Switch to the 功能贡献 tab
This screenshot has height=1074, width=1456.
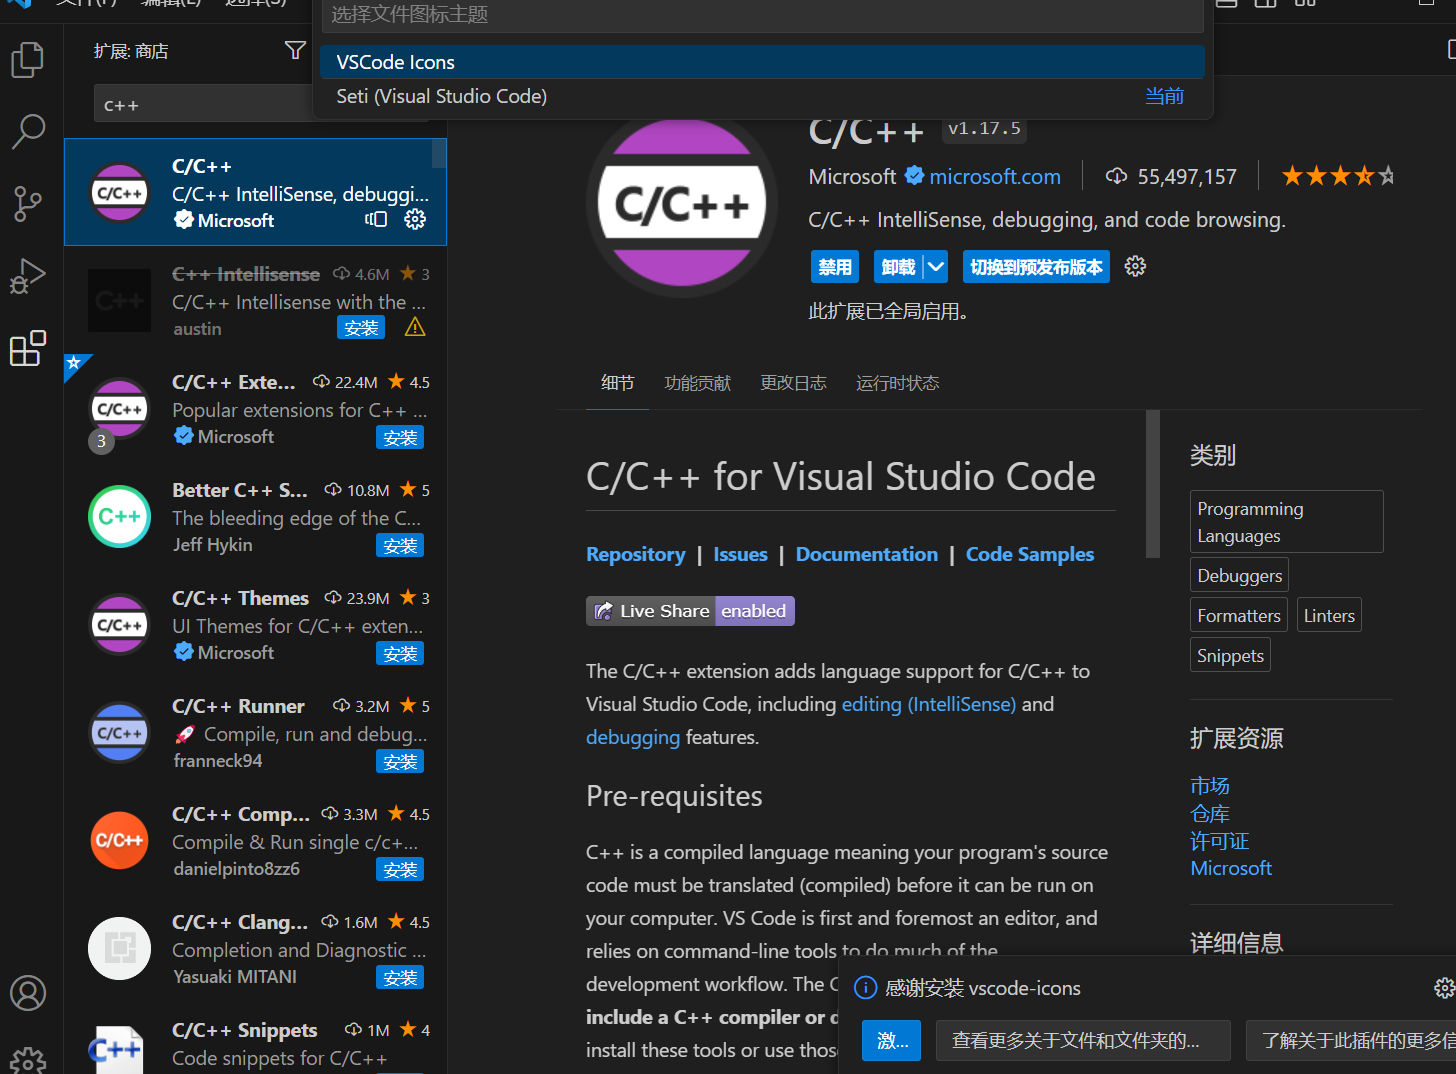(x=697, y=383)
